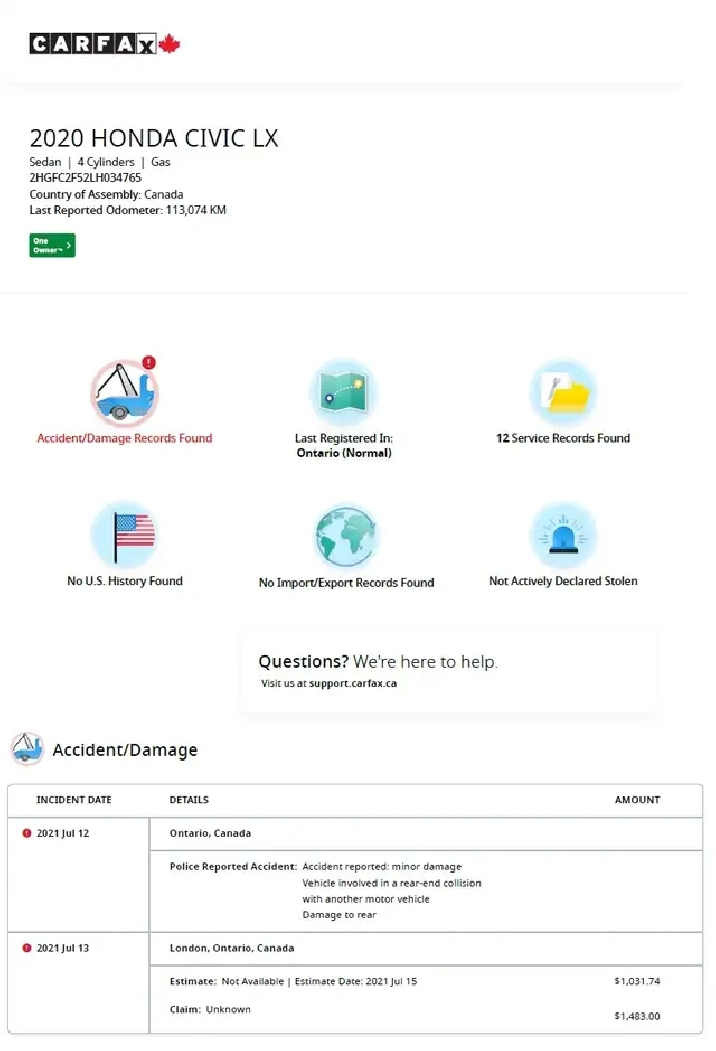716x1051 pixels.
Task: Click the No U.S. History Found label
Action: tap(125, 581)
